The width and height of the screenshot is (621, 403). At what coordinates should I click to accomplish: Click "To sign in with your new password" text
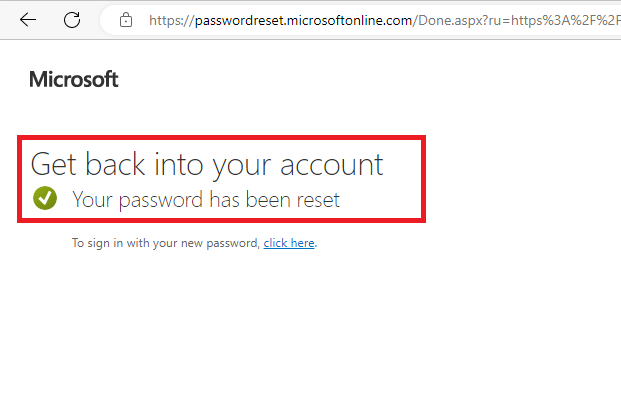click(x=165, y=243)
